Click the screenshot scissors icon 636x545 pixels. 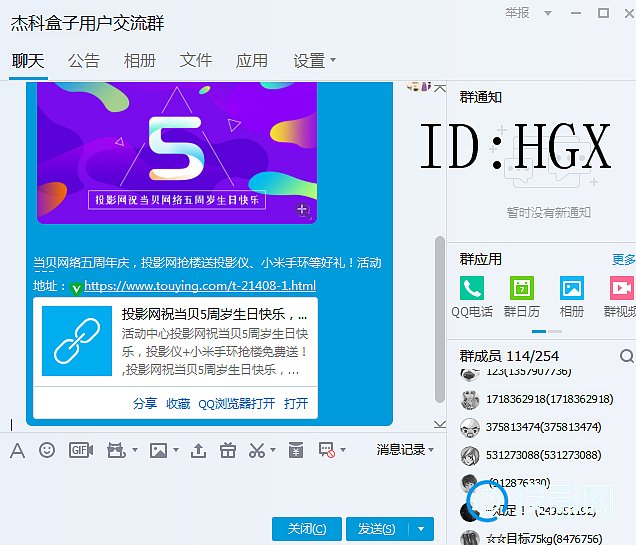pyautogui.click(x=257, y=450)
